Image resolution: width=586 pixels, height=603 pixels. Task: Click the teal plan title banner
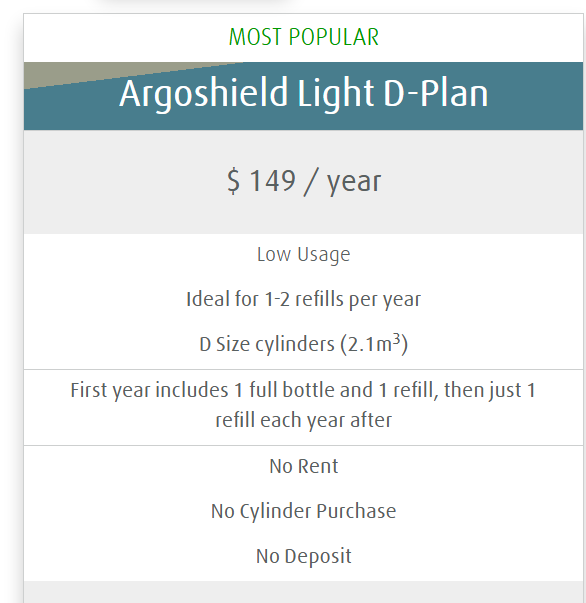pyautogui.click(x=303, y=96)
